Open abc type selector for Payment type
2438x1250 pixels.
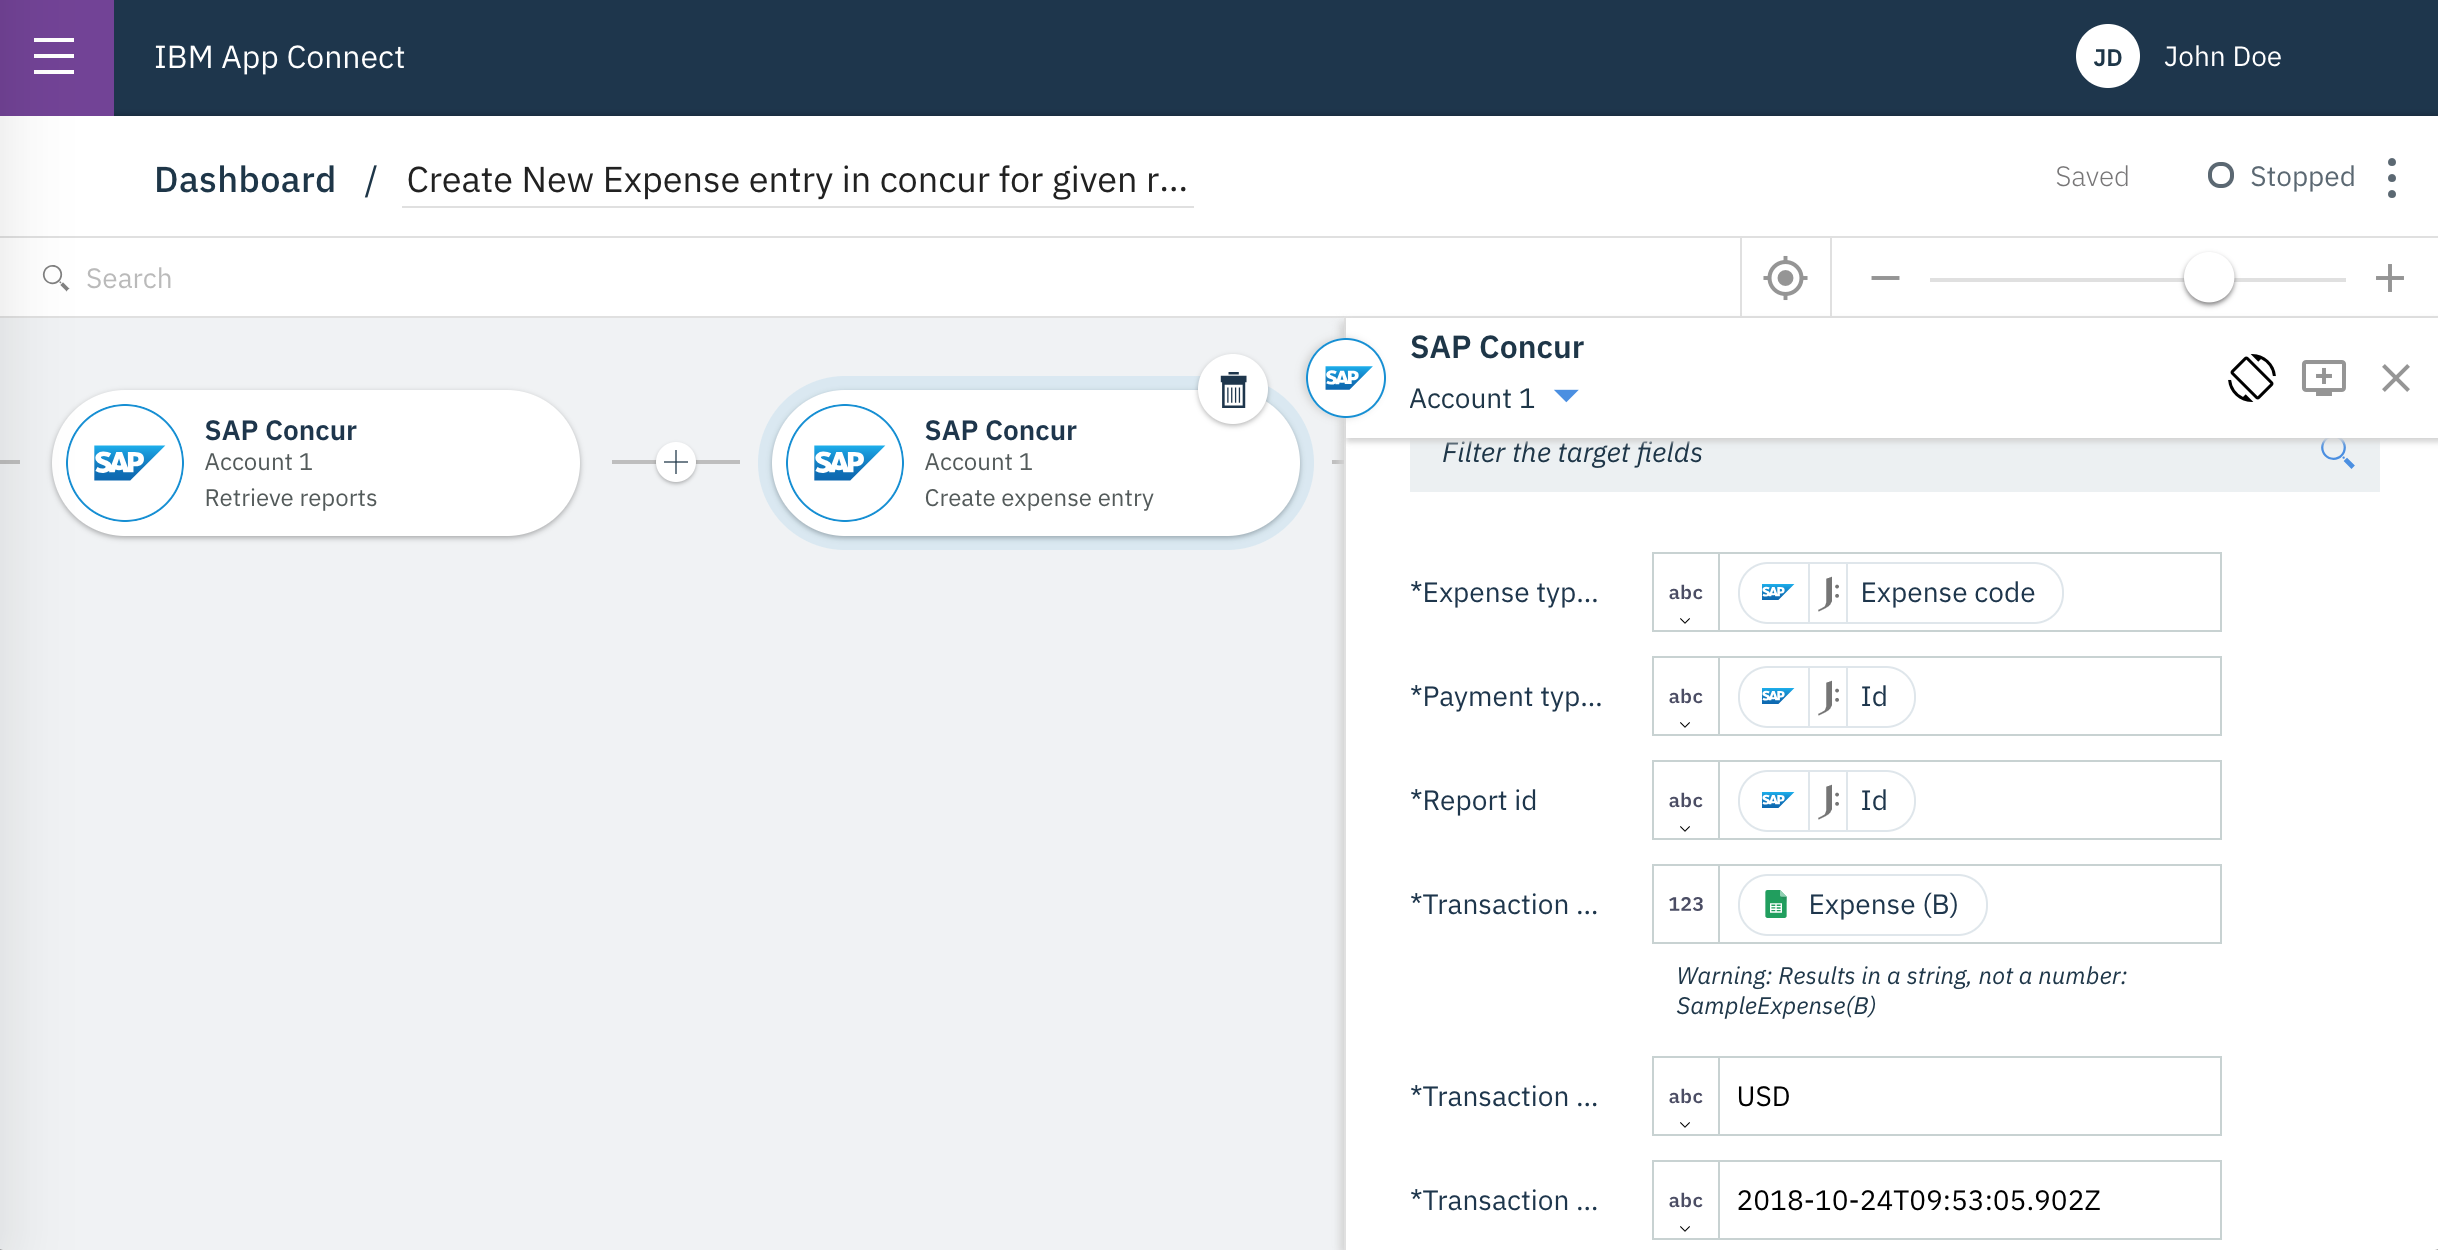[1685, 696]
